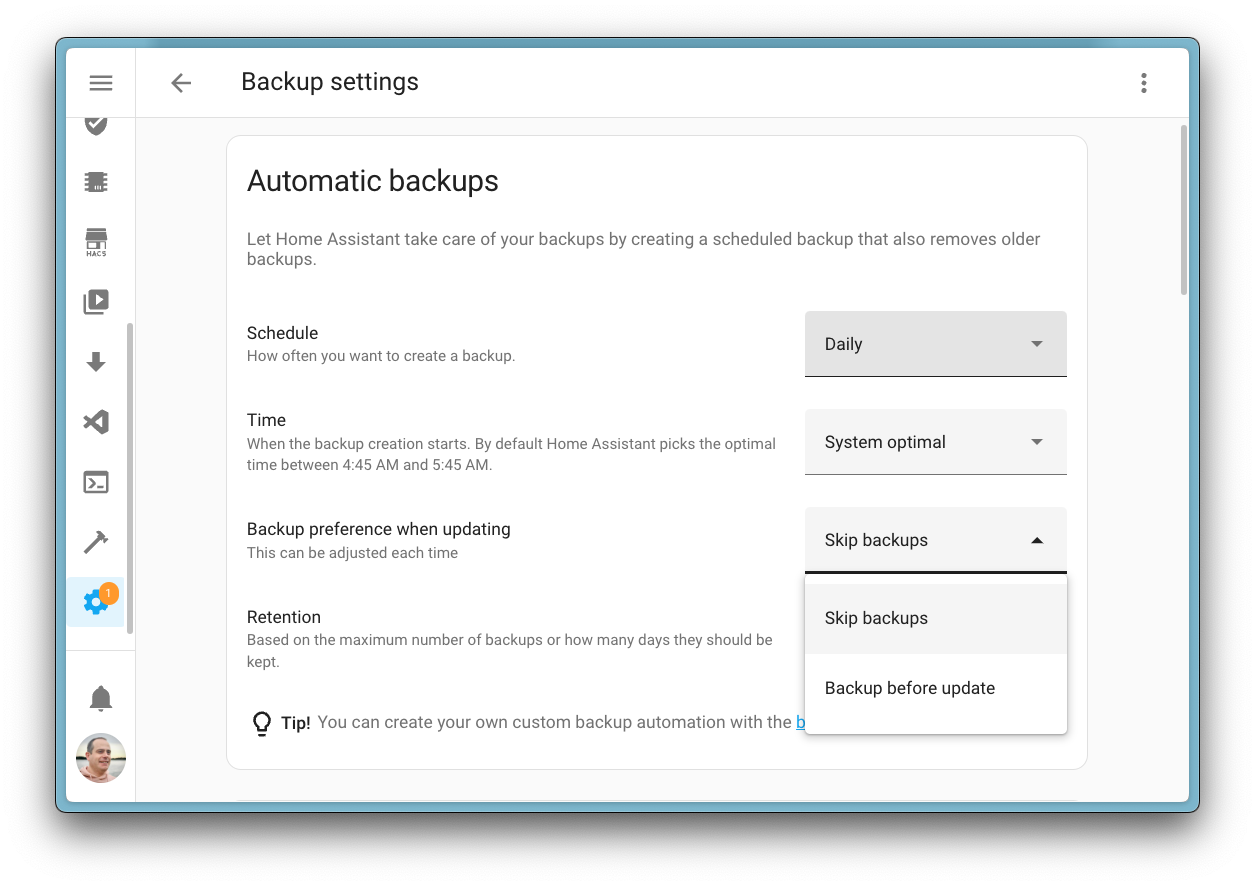The height and width of the screenshot is (886, 1255).
Task: Open HACS from the sidebar
Action: click(96, 241)
